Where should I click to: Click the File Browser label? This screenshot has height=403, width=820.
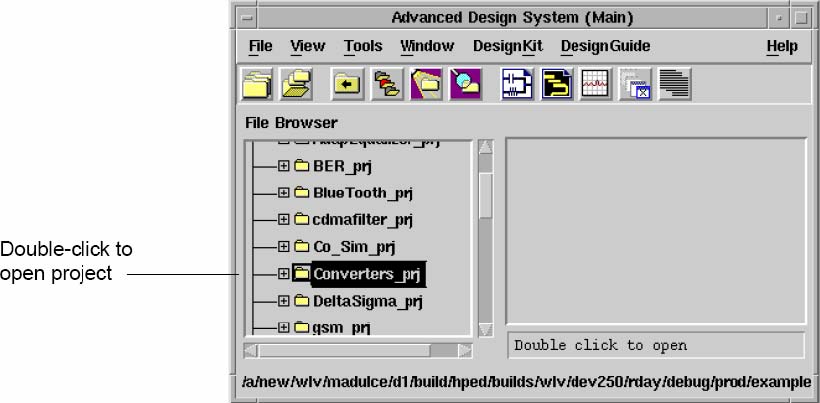[291, 123]
